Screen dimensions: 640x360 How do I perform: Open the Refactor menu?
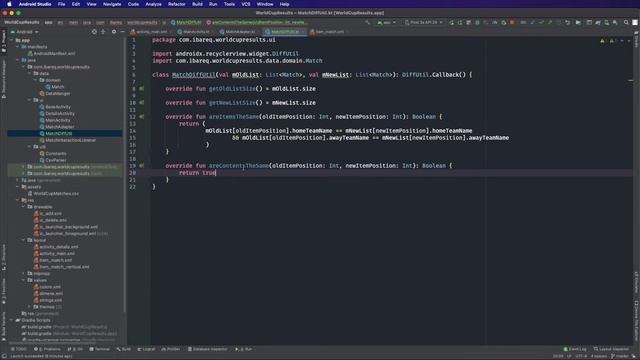pos(177,4)
